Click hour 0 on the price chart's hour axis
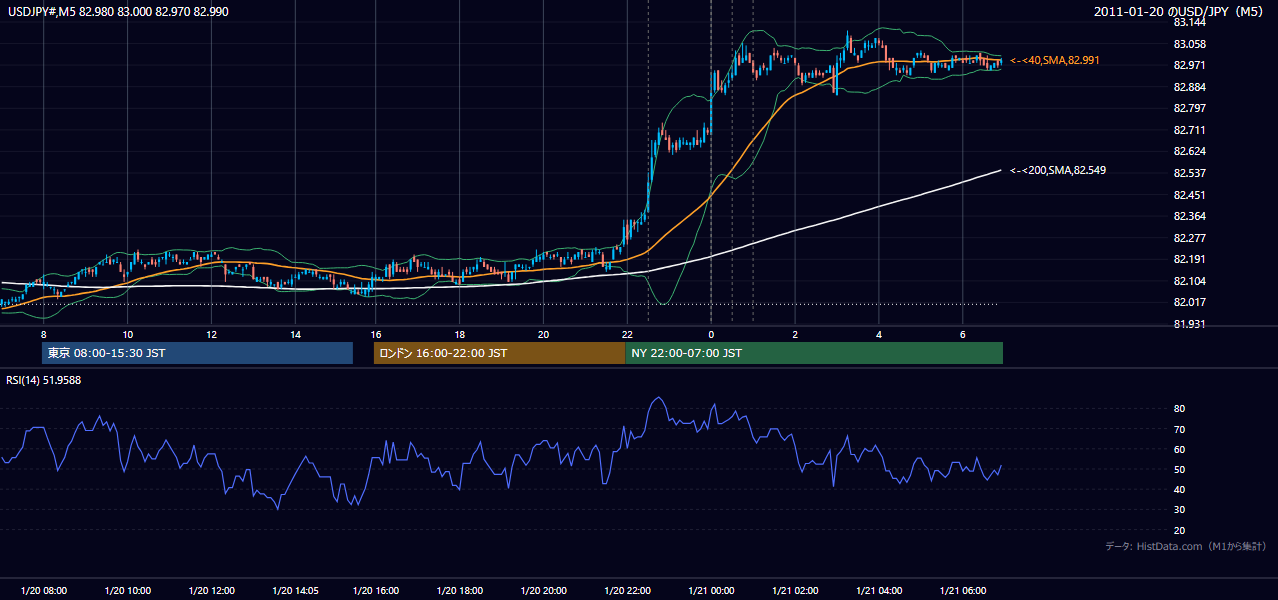Image resolution: width=1278 pixels, height=600 pixels. pyautogui.click(x=711, y=334)
